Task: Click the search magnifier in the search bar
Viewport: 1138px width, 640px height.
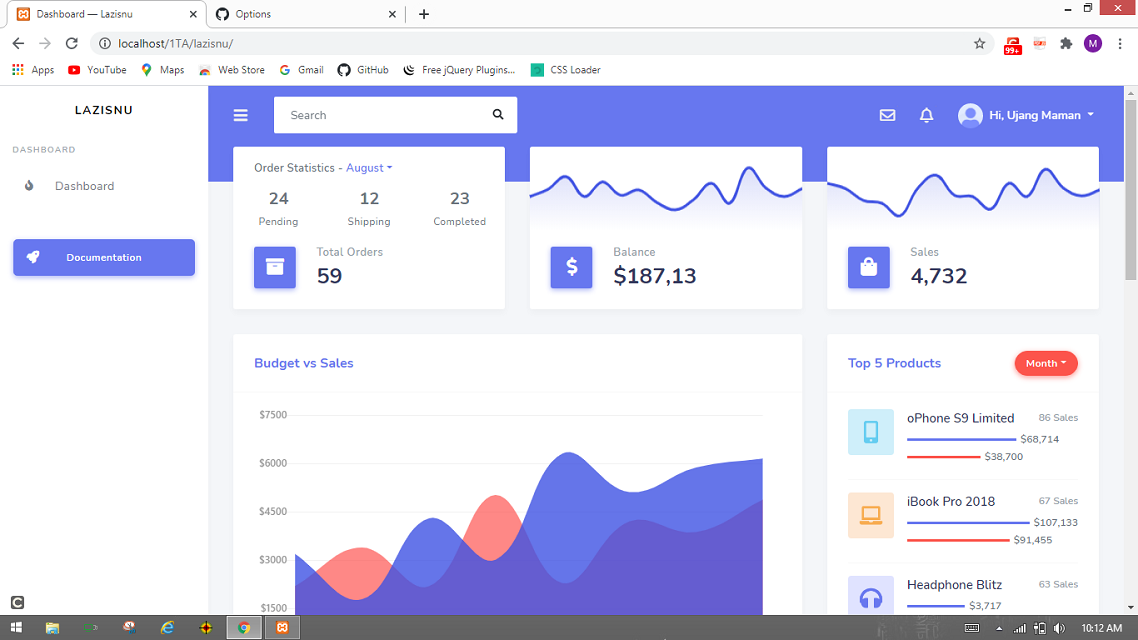Action: [497, 114]
